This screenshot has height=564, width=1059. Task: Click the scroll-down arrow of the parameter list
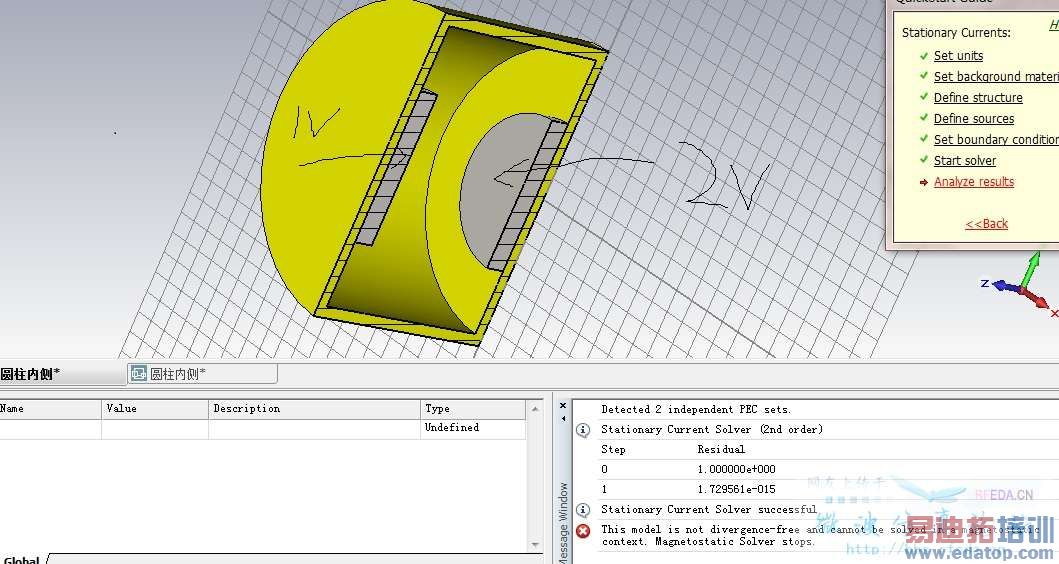point(535,545)
